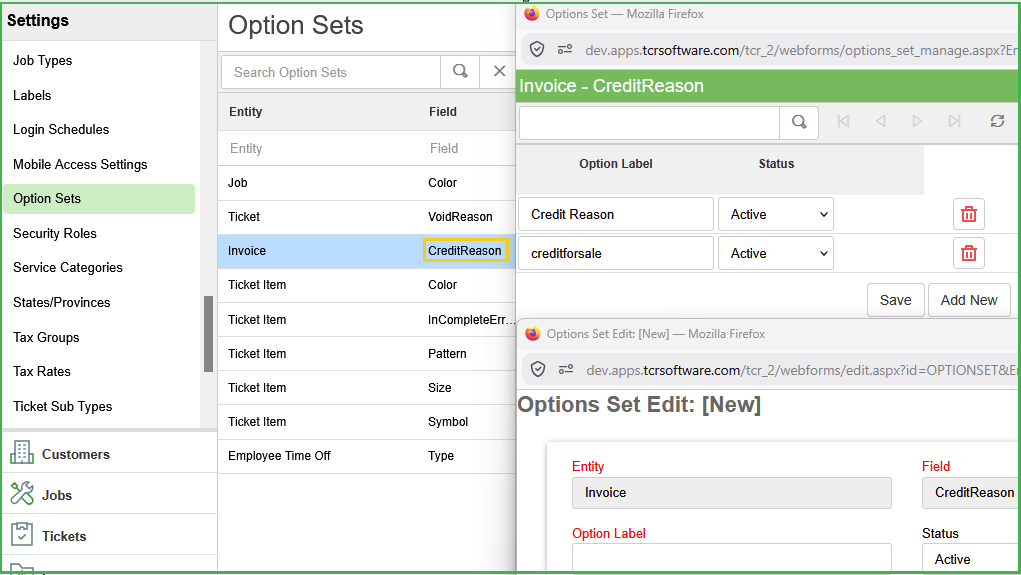Click the Status column header
The image size is (1021, 575).
pos(776,164)
